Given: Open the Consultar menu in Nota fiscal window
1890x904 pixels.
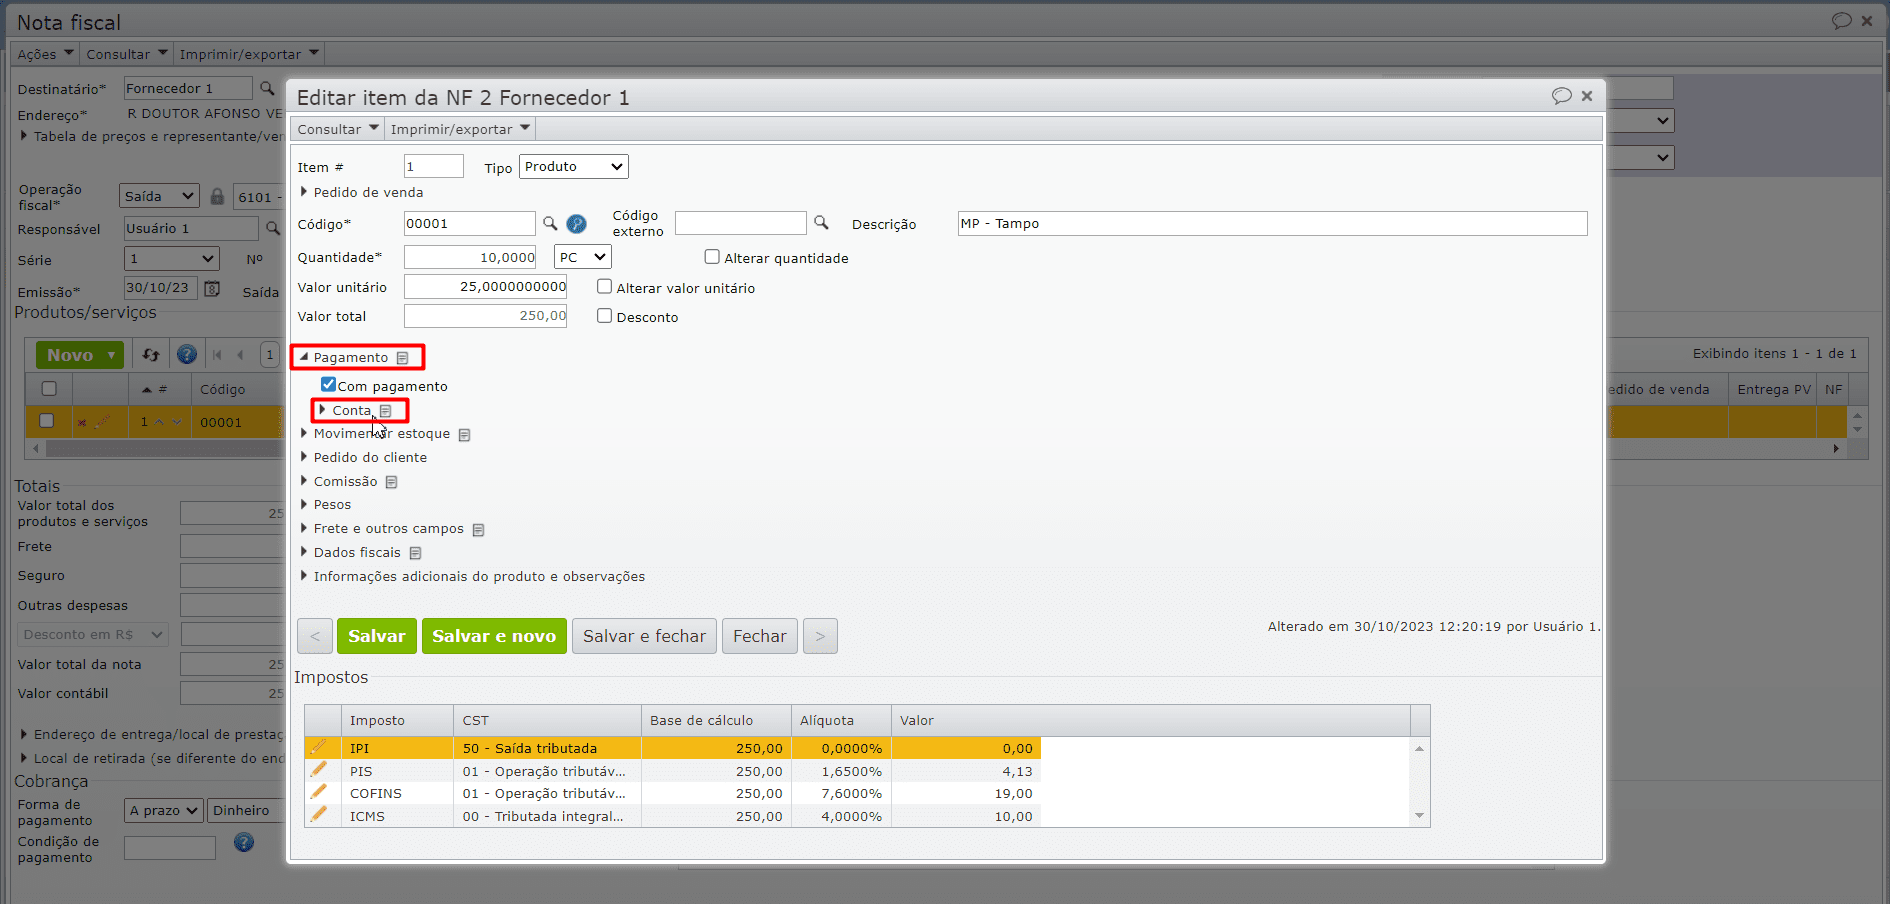Looking at the screenshot, I should coord(127,54).
